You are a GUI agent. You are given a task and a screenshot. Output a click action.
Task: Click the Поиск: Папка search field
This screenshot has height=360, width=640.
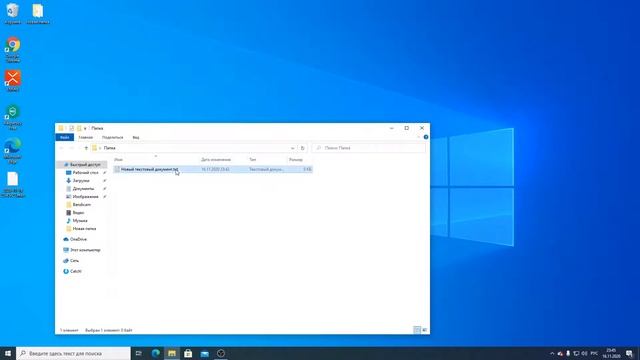(369, 148)
